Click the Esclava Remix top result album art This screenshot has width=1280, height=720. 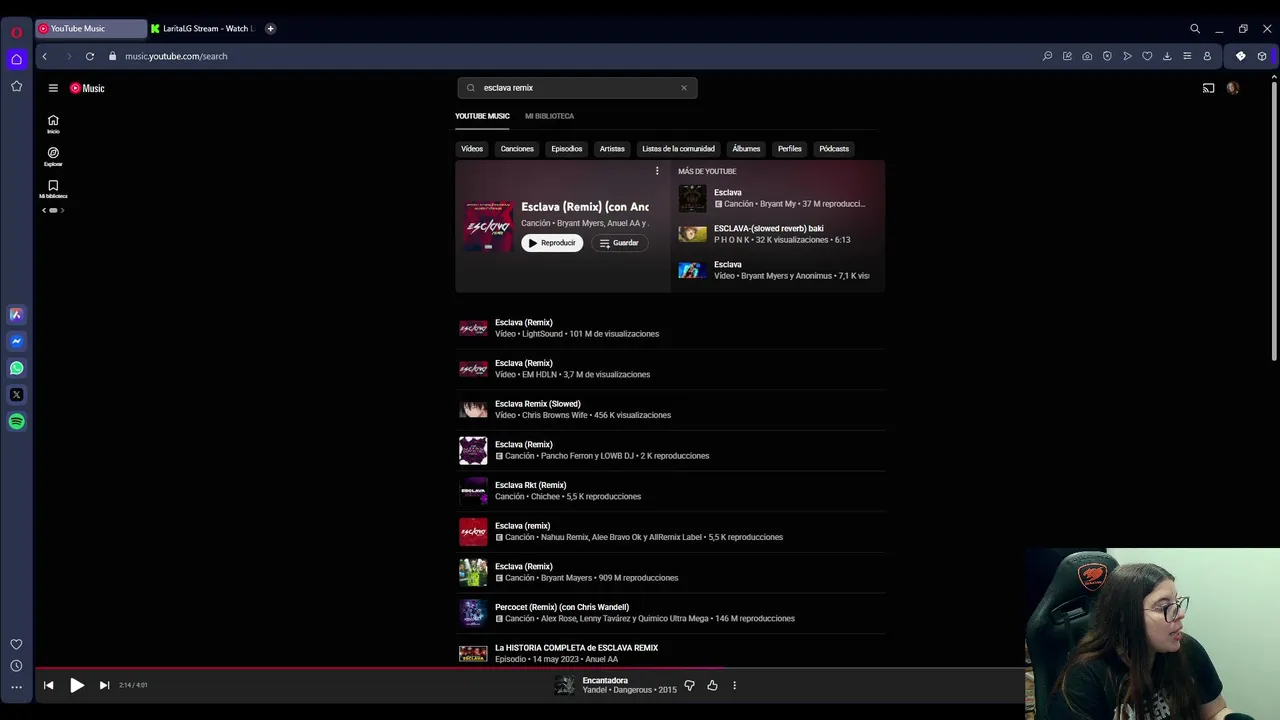click(x=488, y=226)
